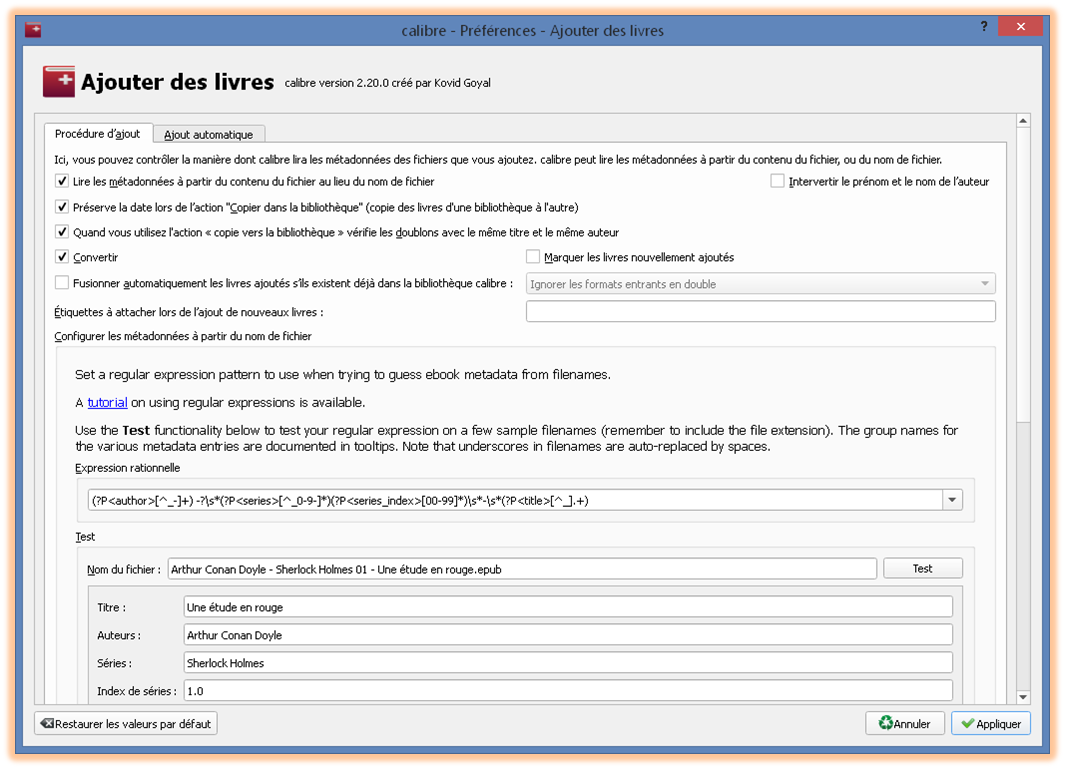Enable Intervertir le prénom et le nom
Screen dimensions: 1065x769
(x=778, y=181)
